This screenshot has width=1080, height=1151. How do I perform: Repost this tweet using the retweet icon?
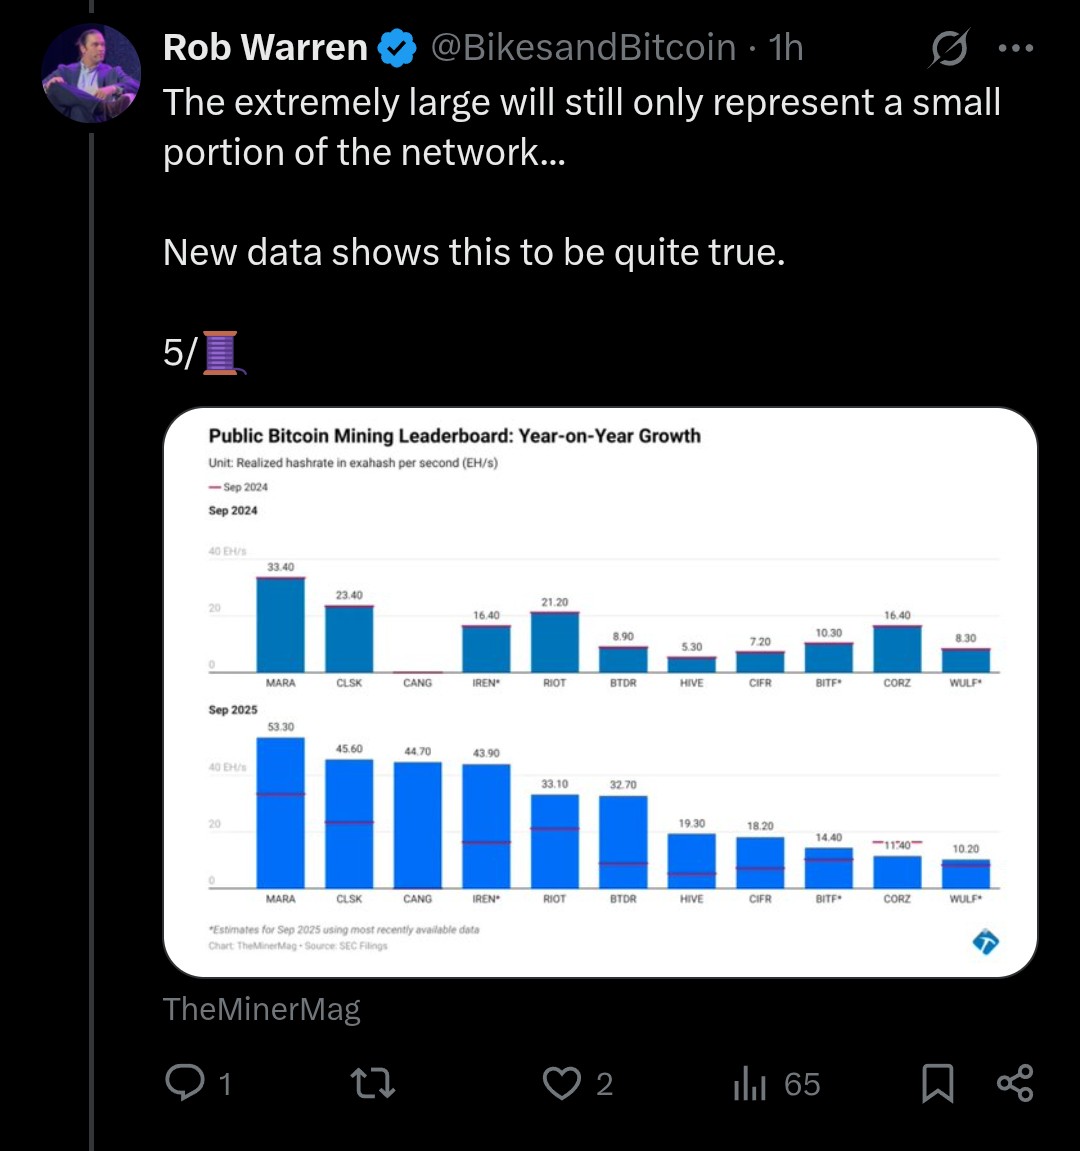coord(373,1083)
